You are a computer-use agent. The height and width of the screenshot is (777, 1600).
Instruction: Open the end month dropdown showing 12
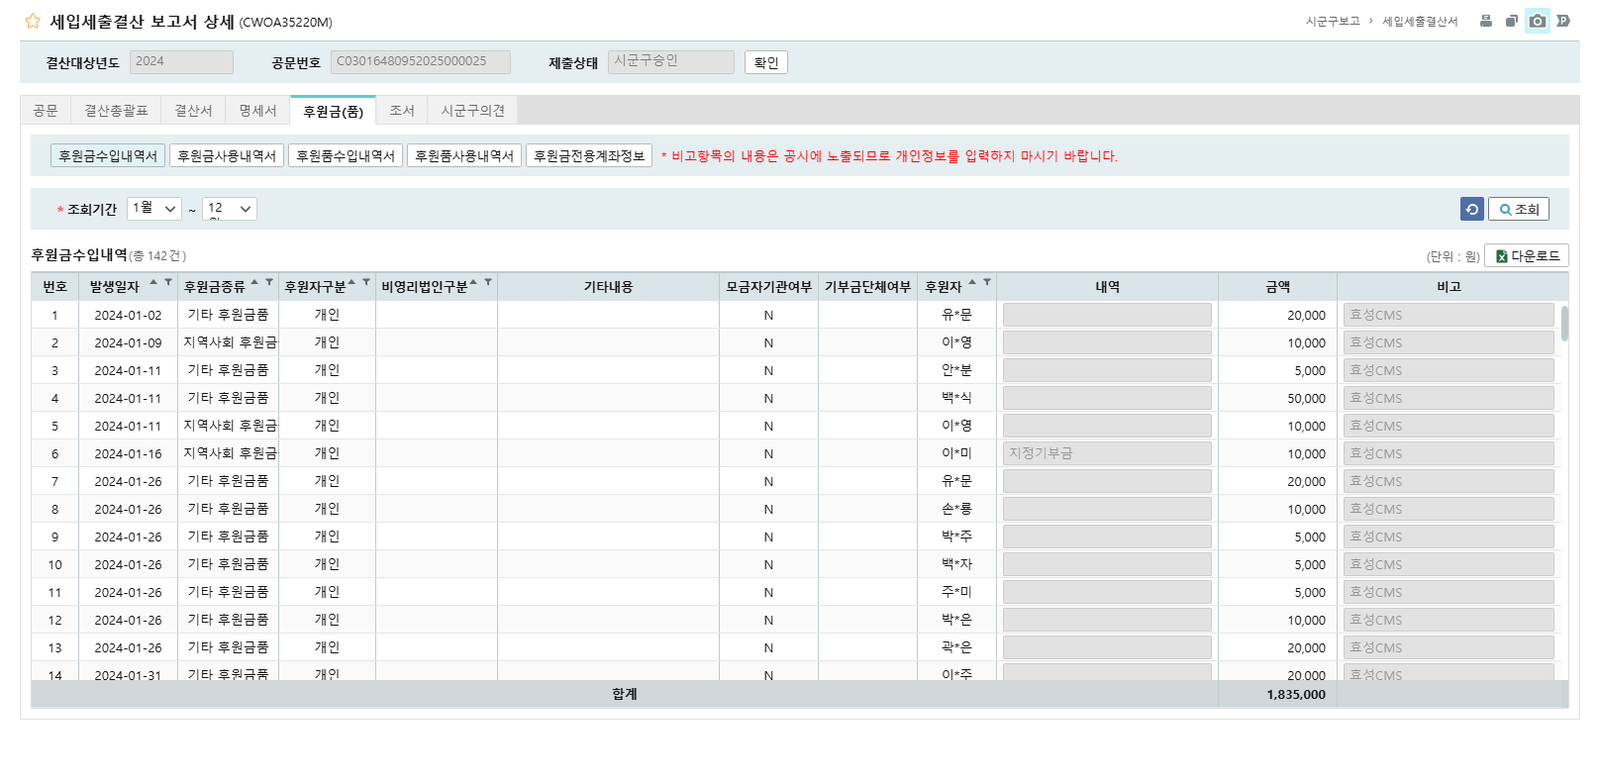pos(230,209)
